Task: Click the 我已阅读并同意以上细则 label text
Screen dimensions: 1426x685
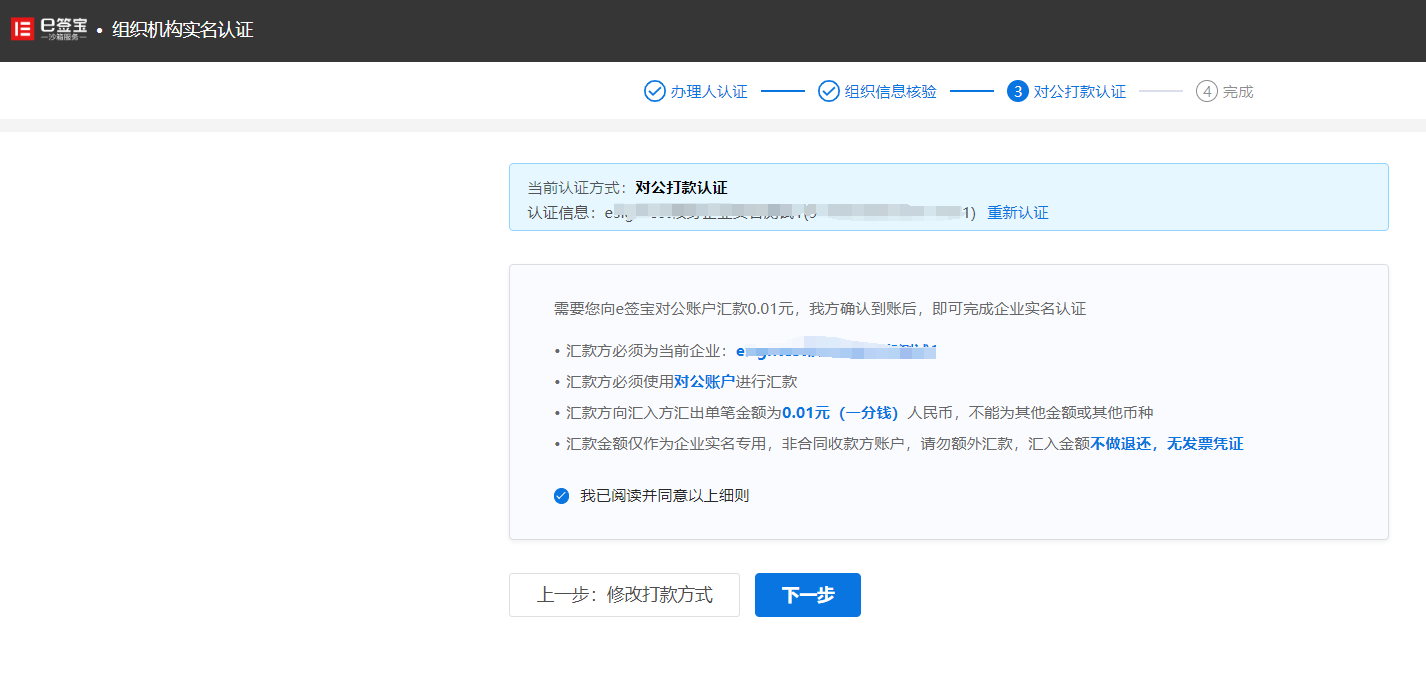Action: [x=664, y=495]
